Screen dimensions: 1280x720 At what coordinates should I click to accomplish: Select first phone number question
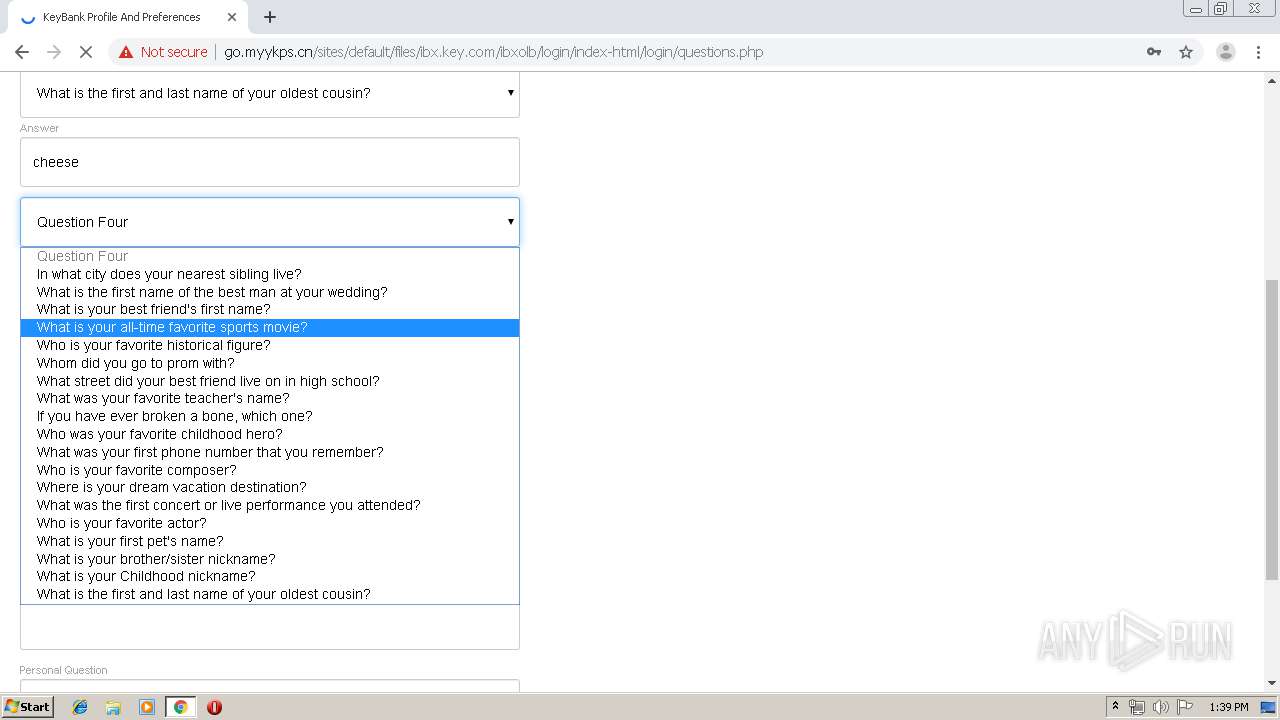click(270, 452)
